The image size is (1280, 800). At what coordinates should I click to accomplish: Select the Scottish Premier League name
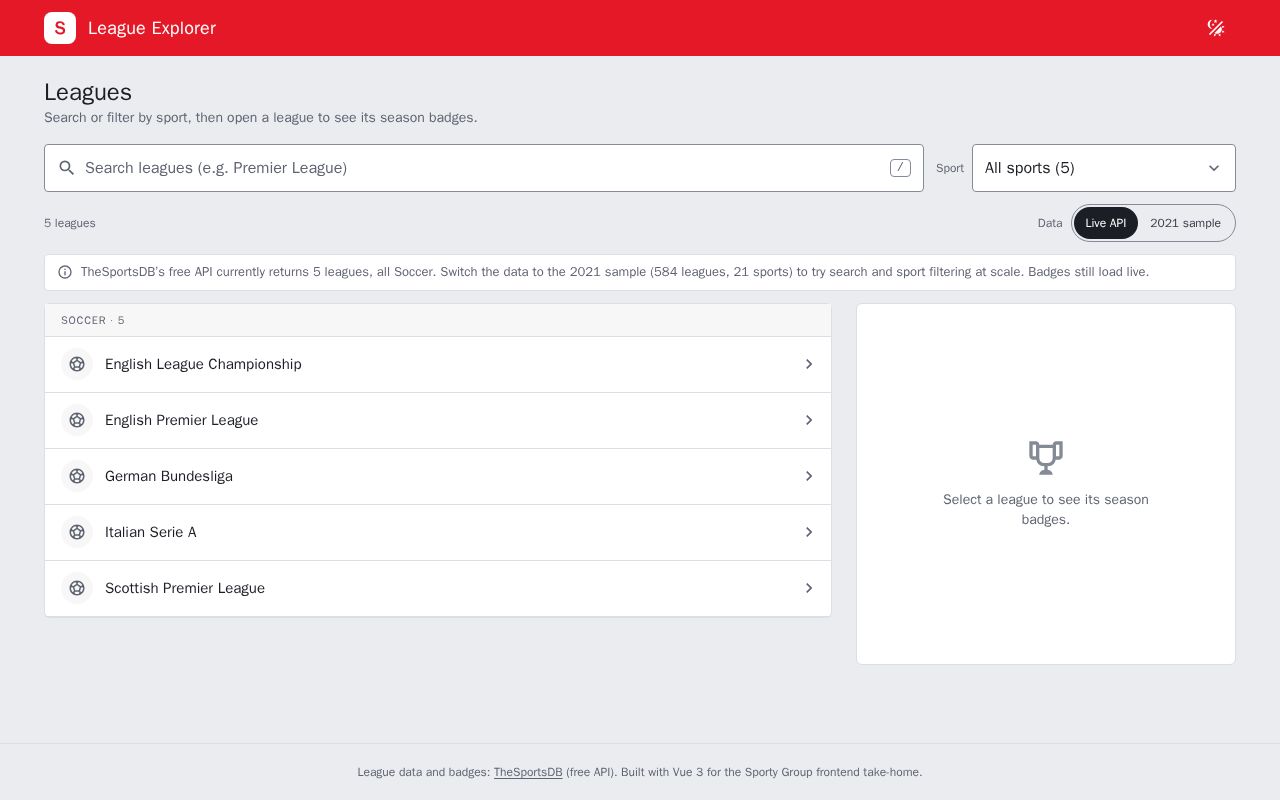click(x=185, y=588)
